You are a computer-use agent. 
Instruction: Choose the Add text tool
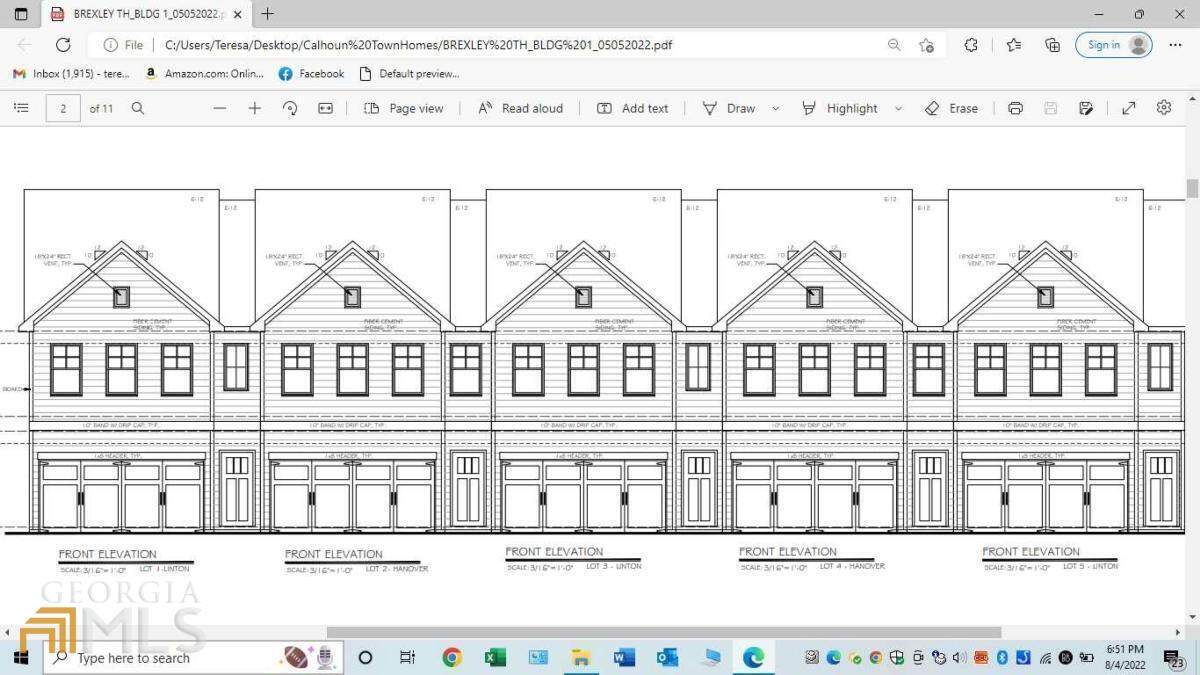(x=633, y=108)
